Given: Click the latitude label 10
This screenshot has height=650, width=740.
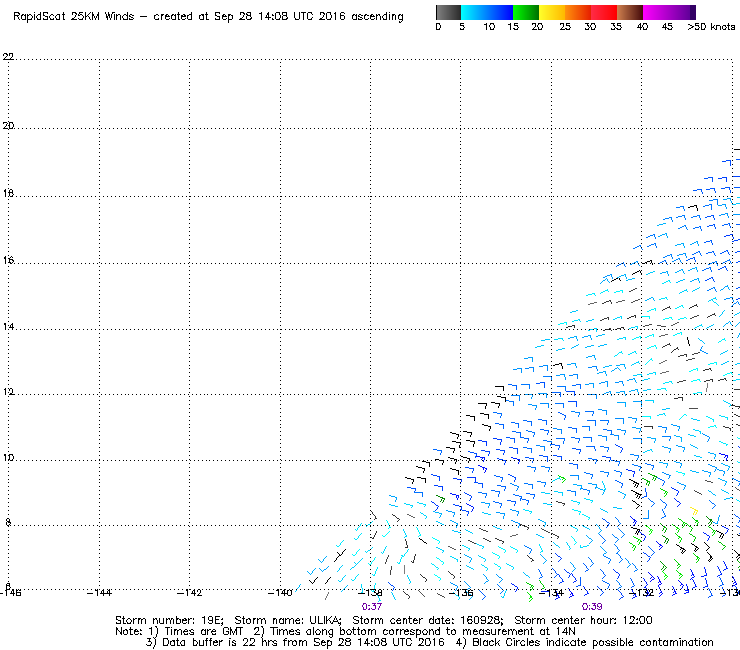Looking at the screenshot, I should click(8, 457).
